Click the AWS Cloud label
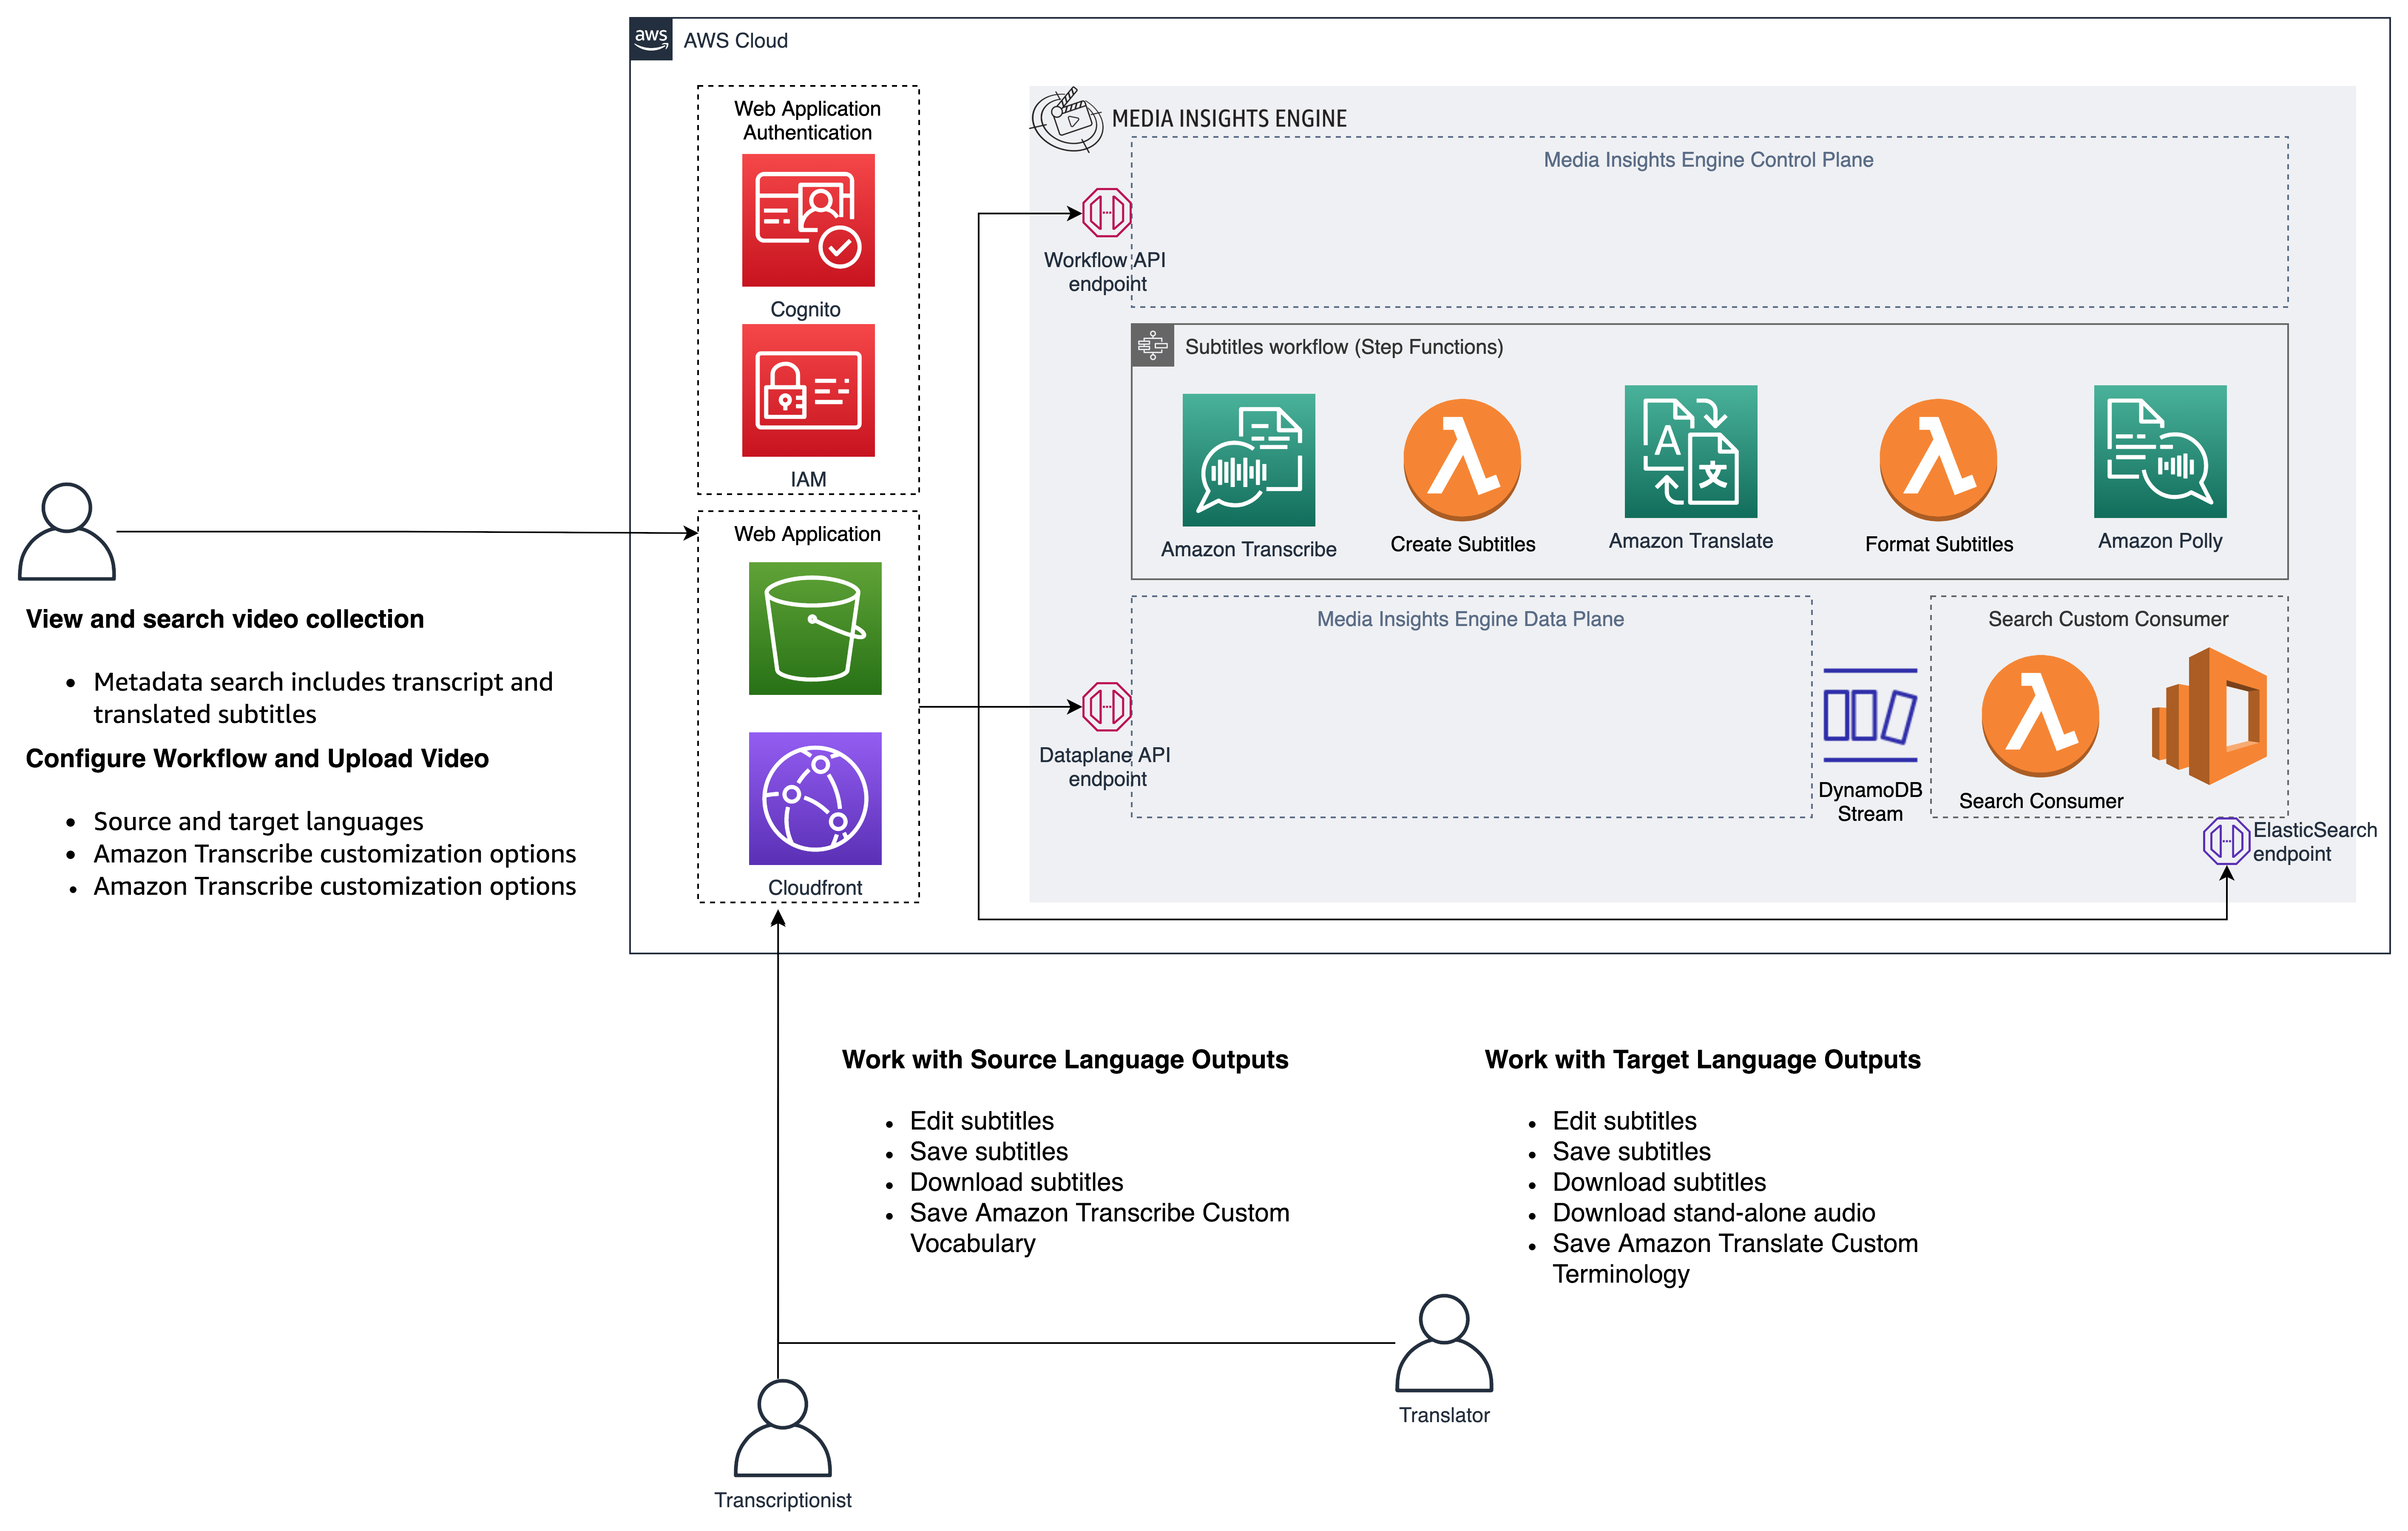Image resolution: width=2408 pixels, height=1531 pixels. pyautogui.click(x=736, y=41)
